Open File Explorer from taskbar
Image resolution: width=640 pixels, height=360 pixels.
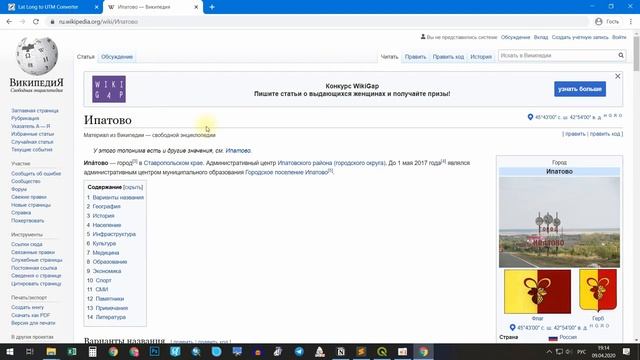[x=51, y=351]
